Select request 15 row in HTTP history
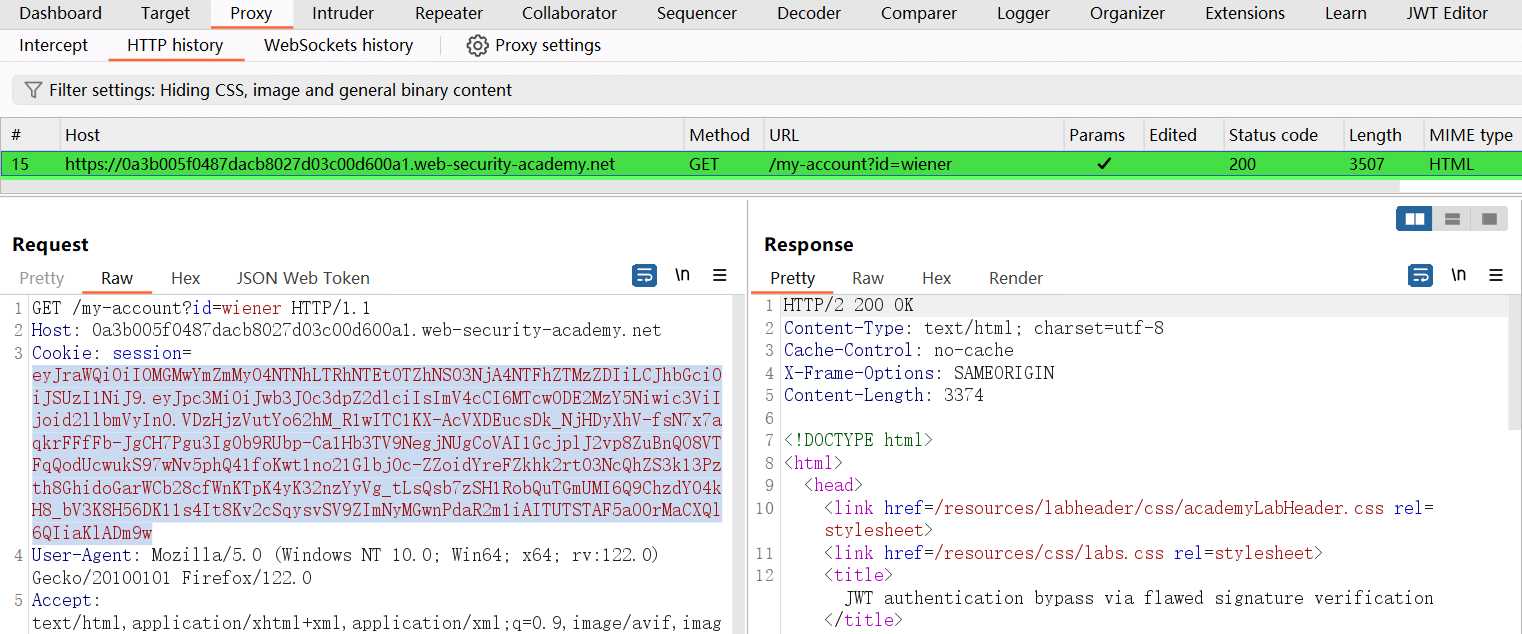Viewport: 1522px width, 634px height. click(x=340, y=164)
